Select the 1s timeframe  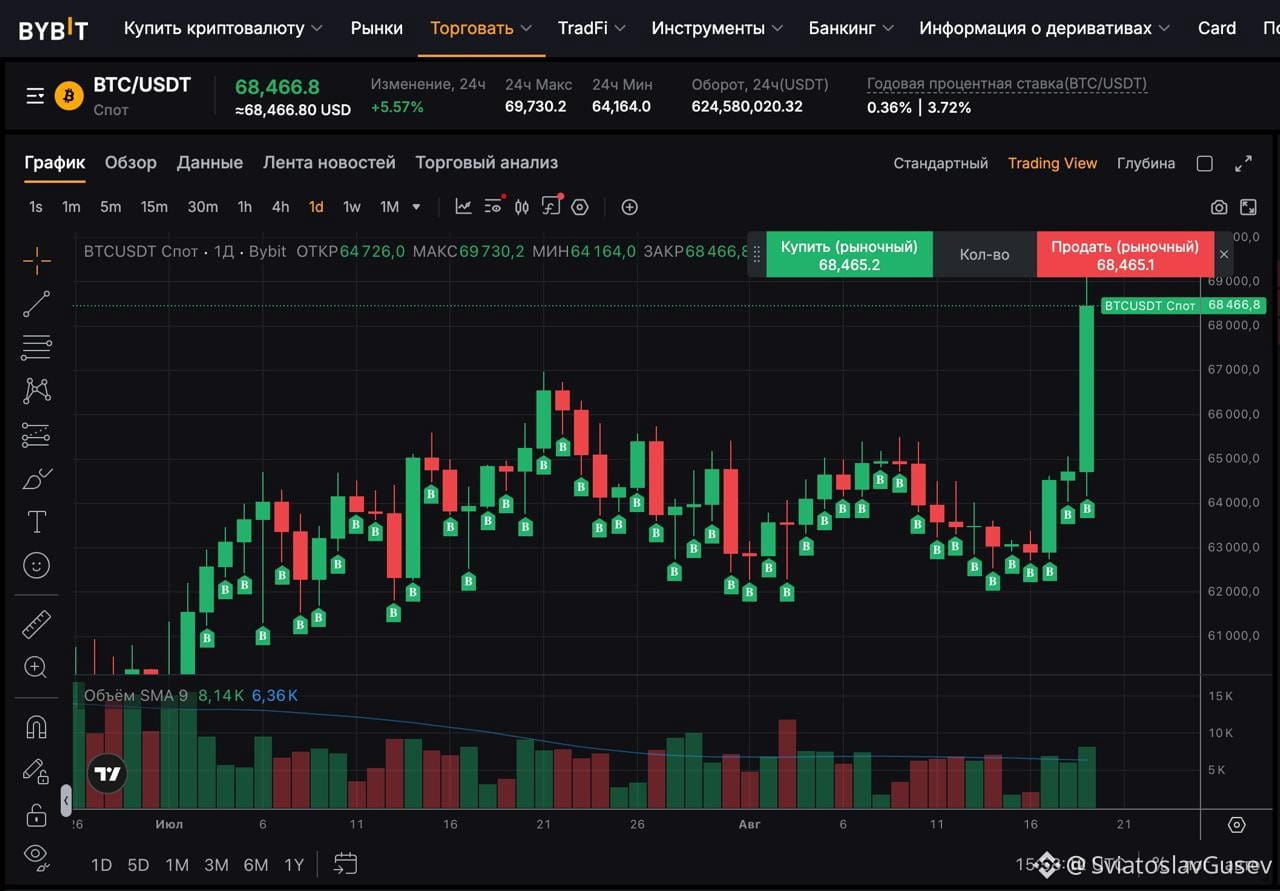tap(36, 207)
